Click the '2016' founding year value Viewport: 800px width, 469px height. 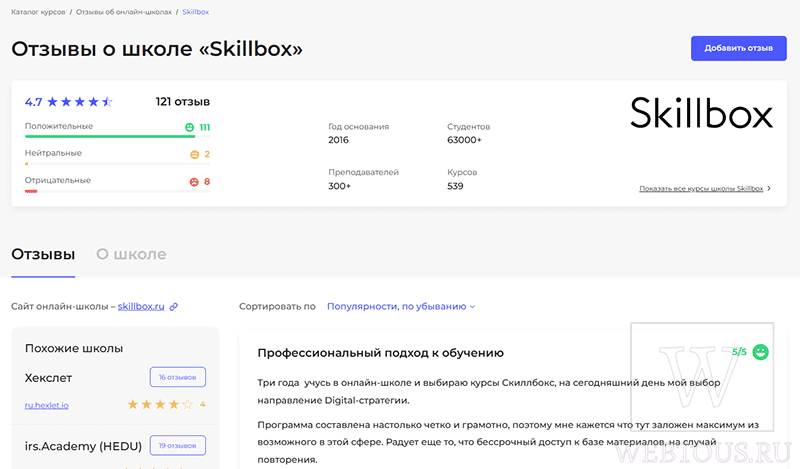click(338, 140)
